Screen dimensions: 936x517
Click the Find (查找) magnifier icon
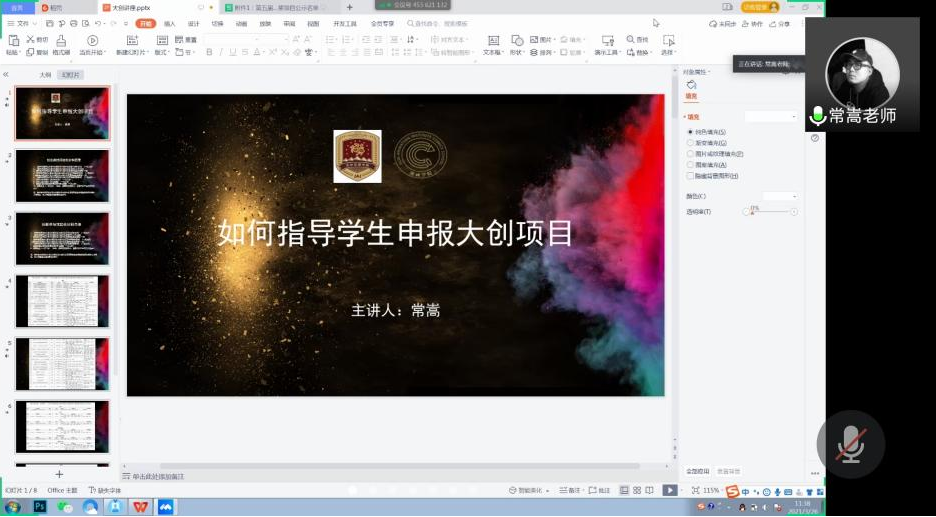(630, 39)
